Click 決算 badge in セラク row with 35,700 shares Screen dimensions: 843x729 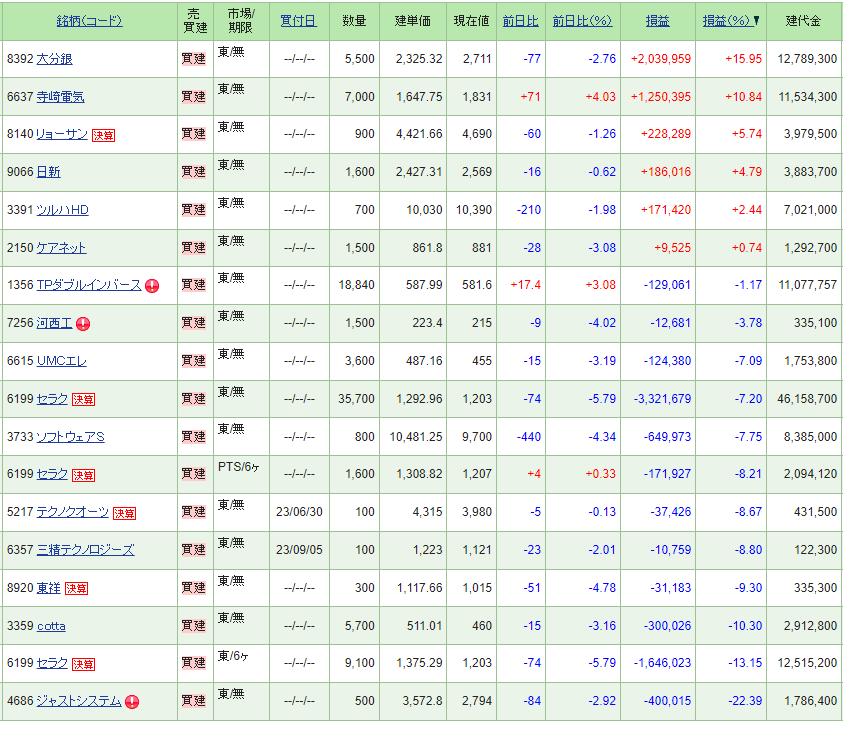coord(83,399)
